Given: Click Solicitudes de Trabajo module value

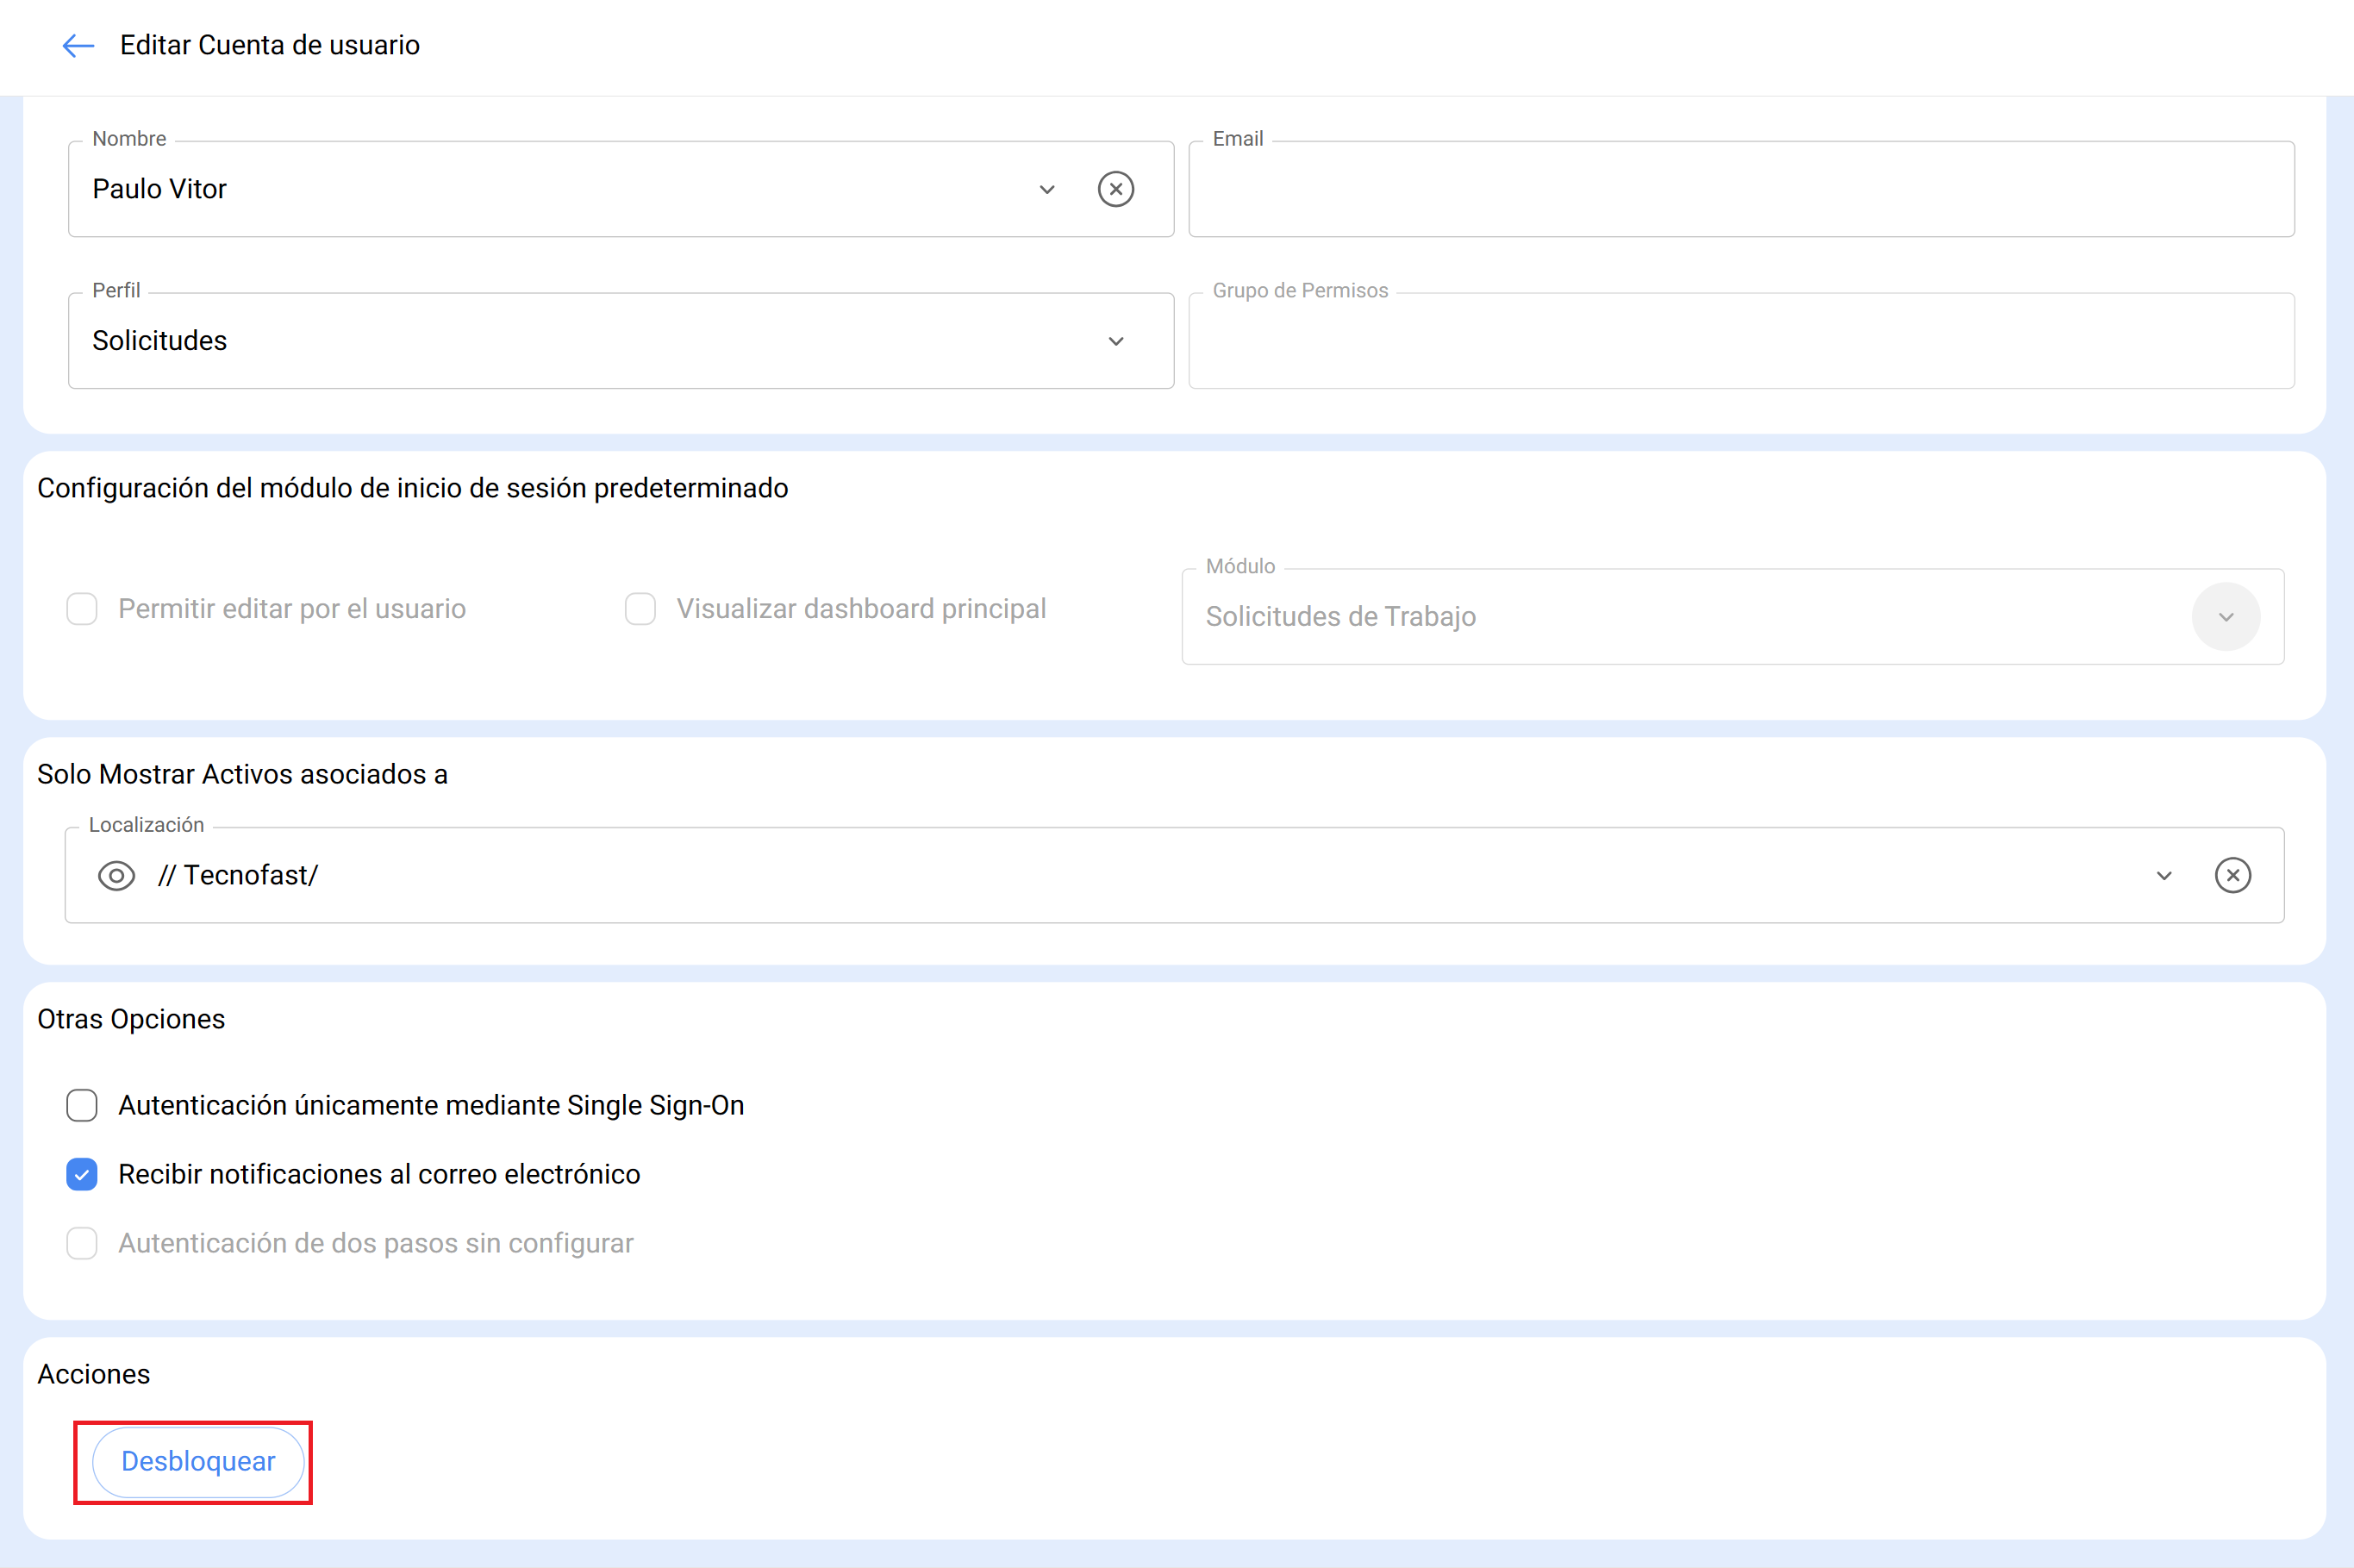Looking at the screenshot, I should pyautogui.click(x=1340, y=616).
